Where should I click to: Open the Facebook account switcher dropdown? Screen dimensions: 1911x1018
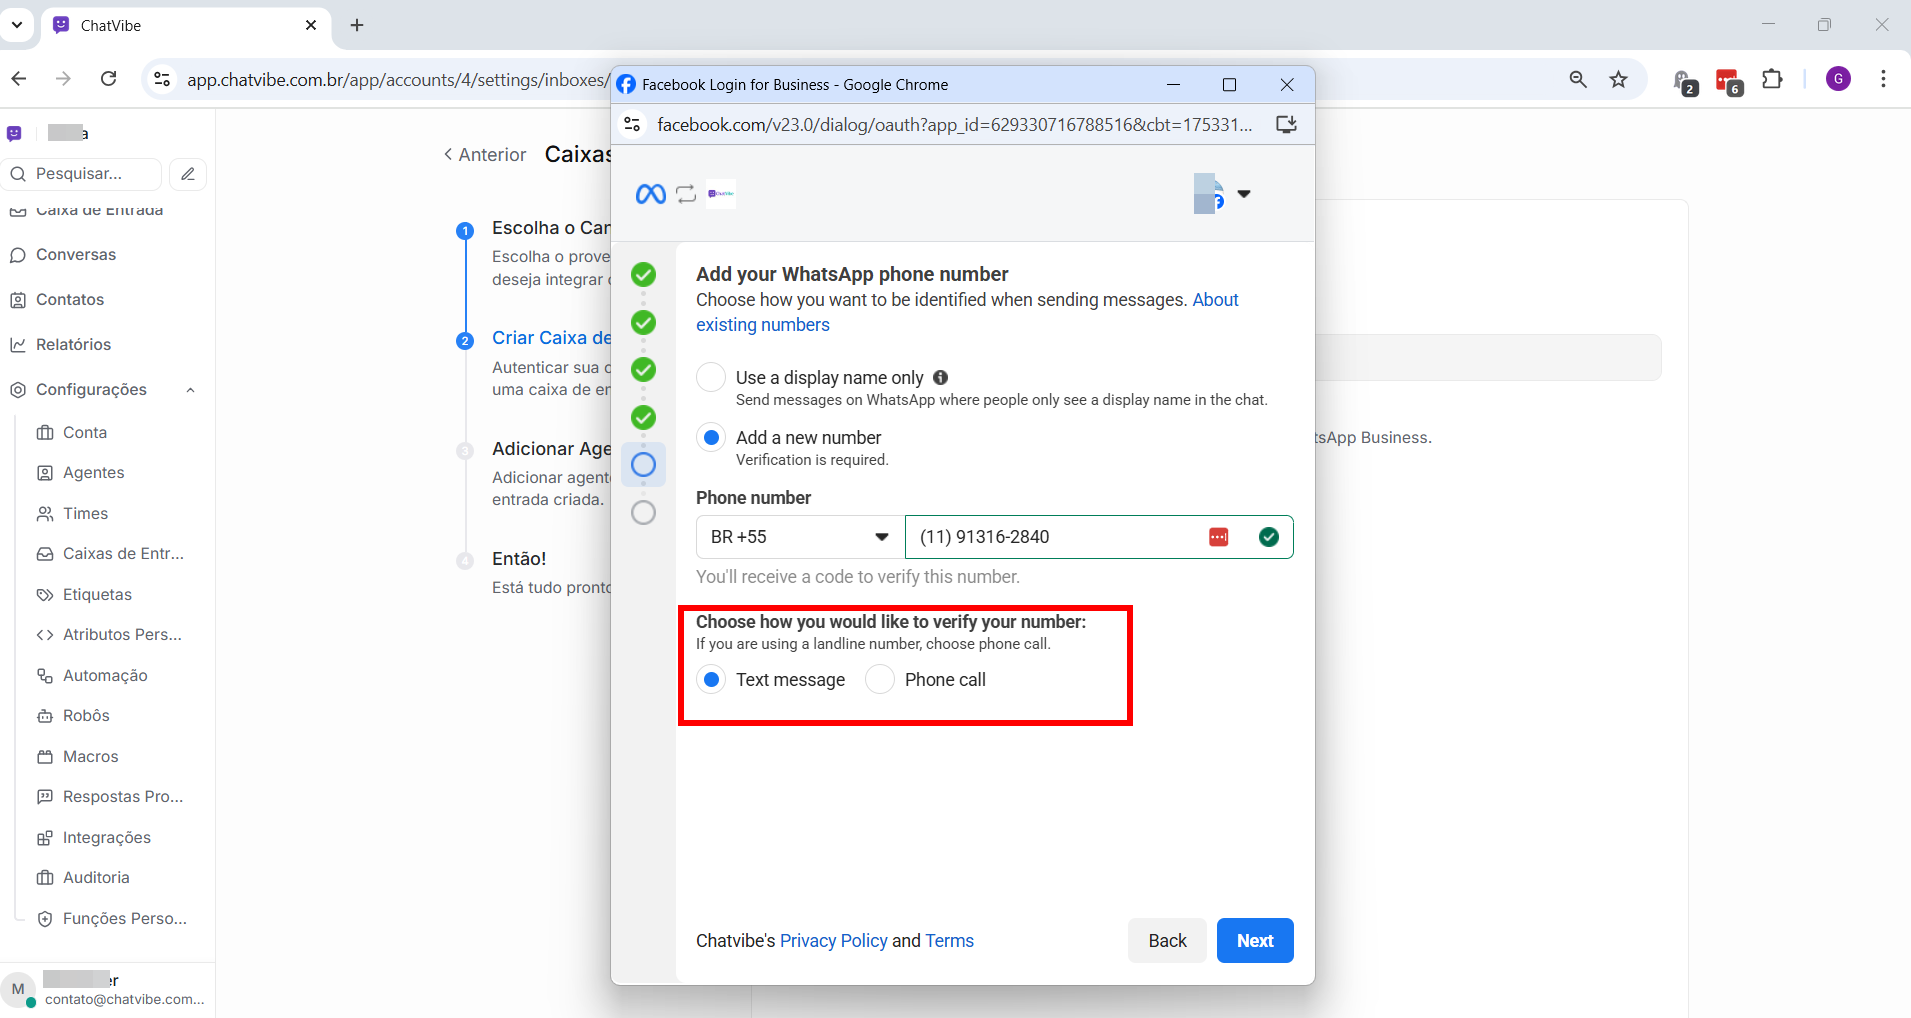point(1244,194)
